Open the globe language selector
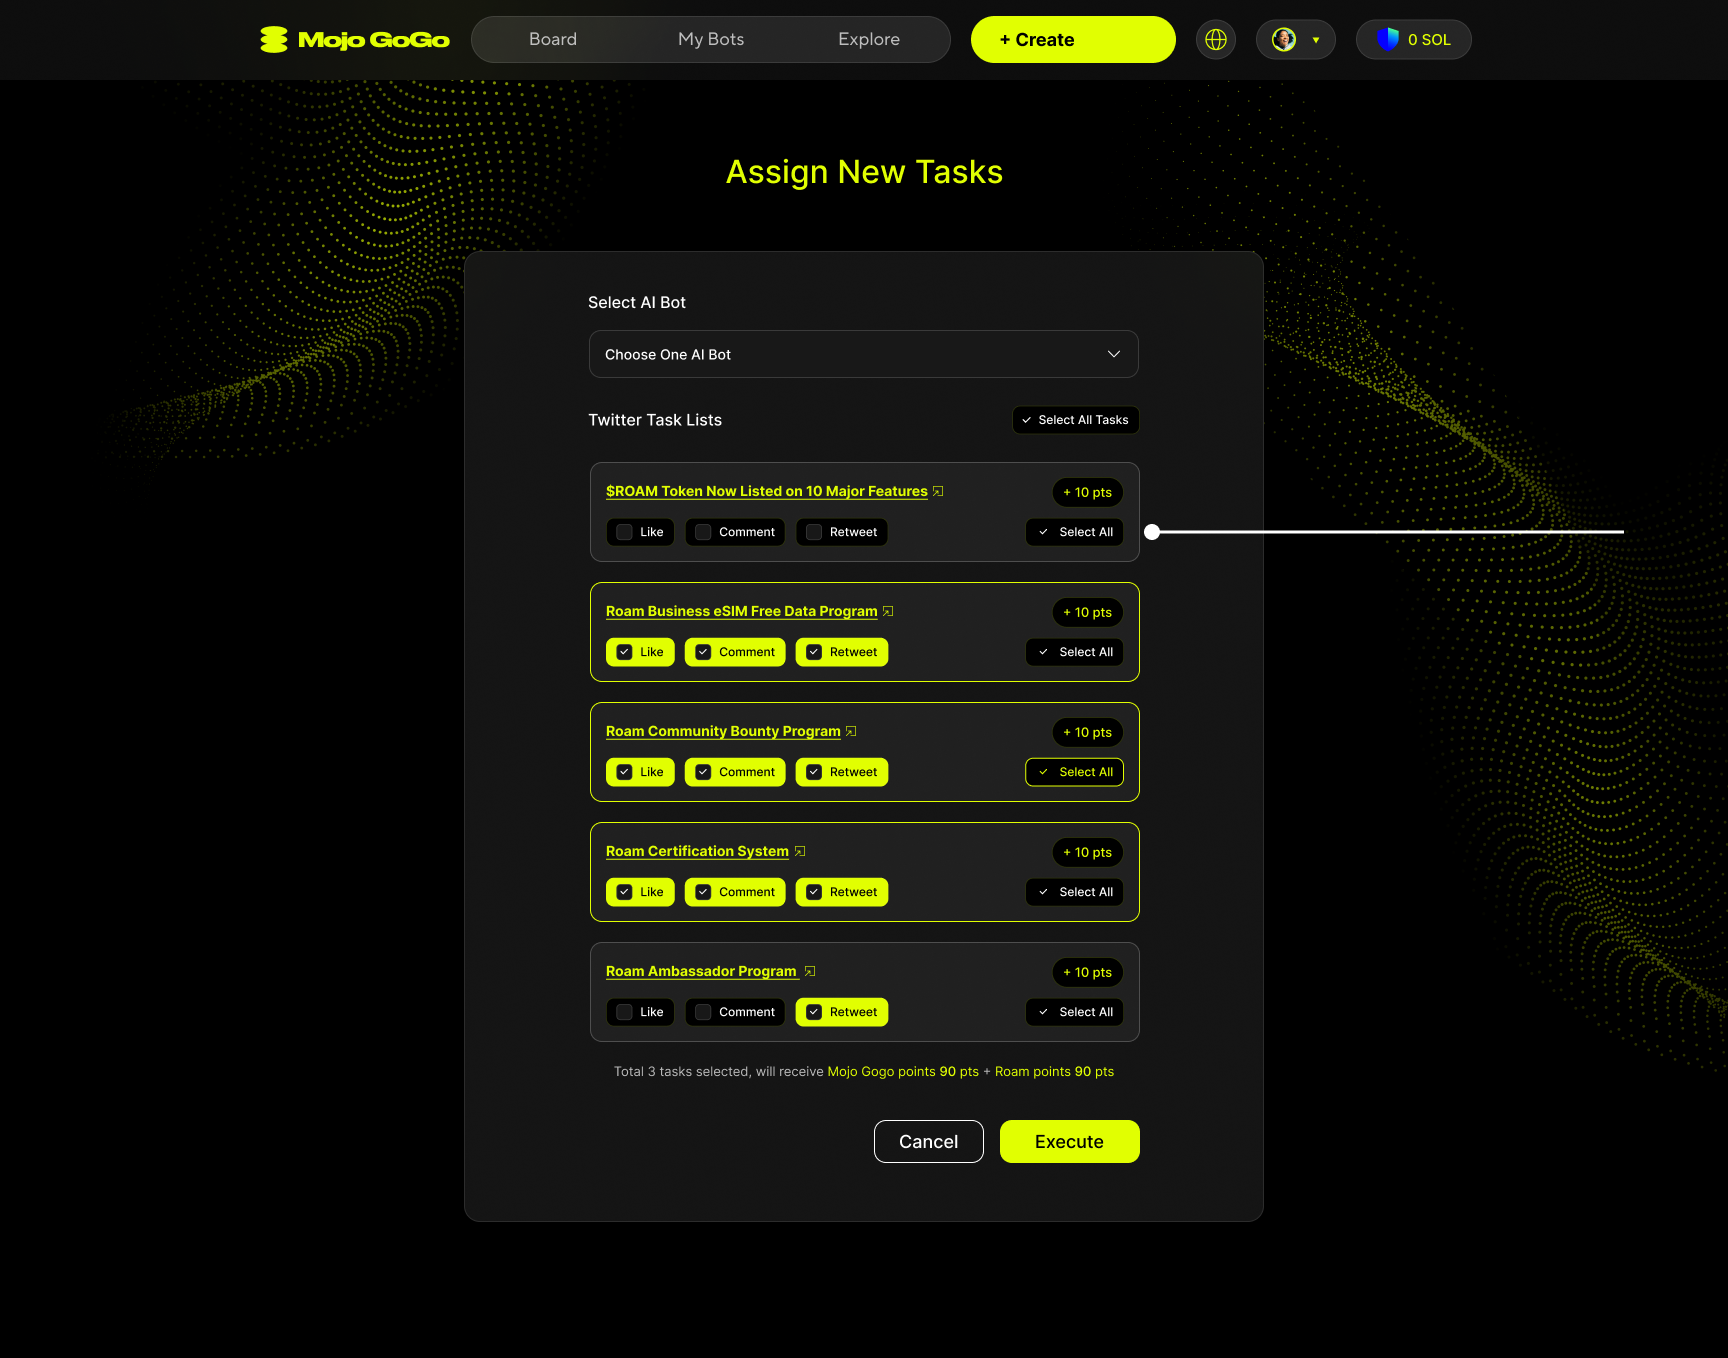The width and height of the screenshot is (1728, 1358). coord(1216,40)
